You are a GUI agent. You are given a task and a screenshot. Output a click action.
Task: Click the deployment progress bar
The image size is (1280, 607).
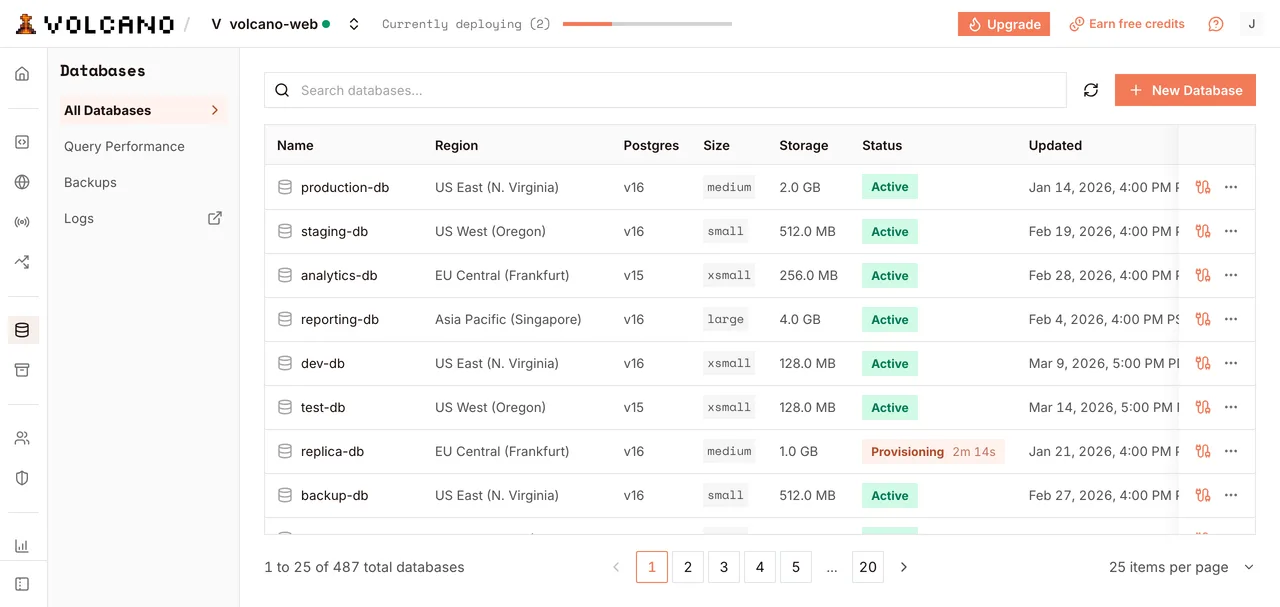[x=647, y=24]
